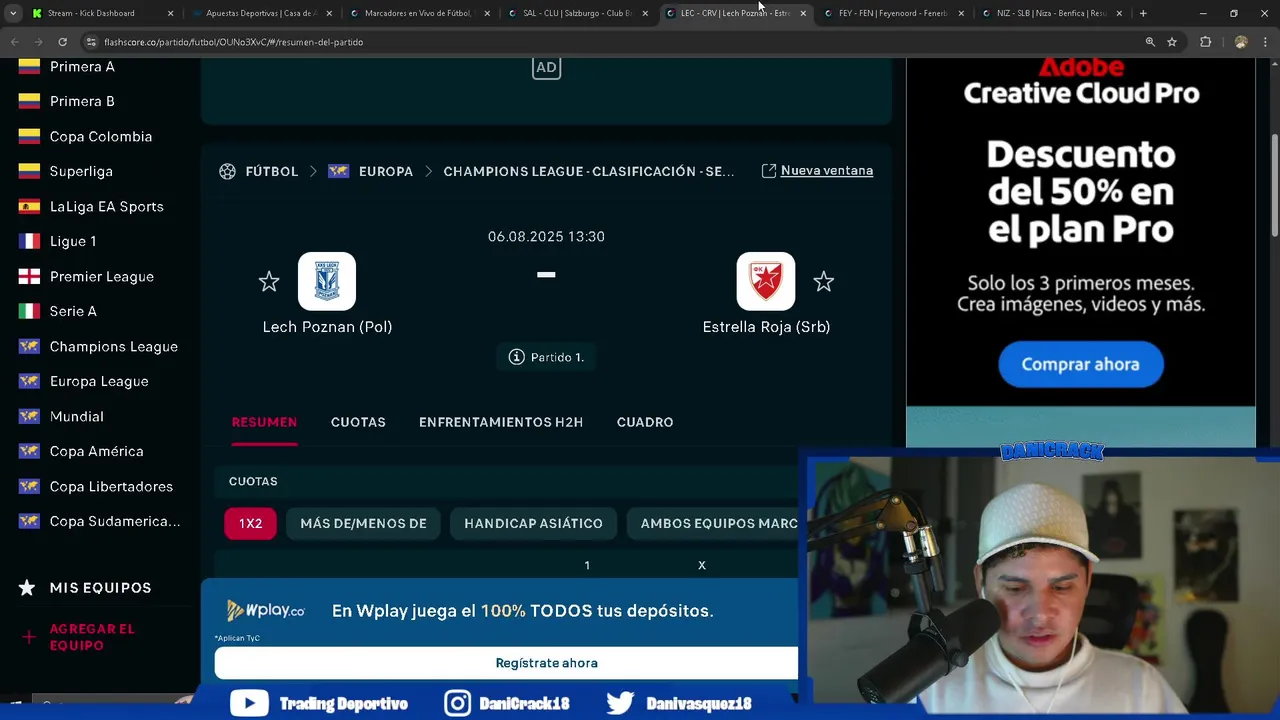This screenshot has width=1280, height=720.
Task: Favorite Lech Poznan with its star icon
Action: point(269,282)
